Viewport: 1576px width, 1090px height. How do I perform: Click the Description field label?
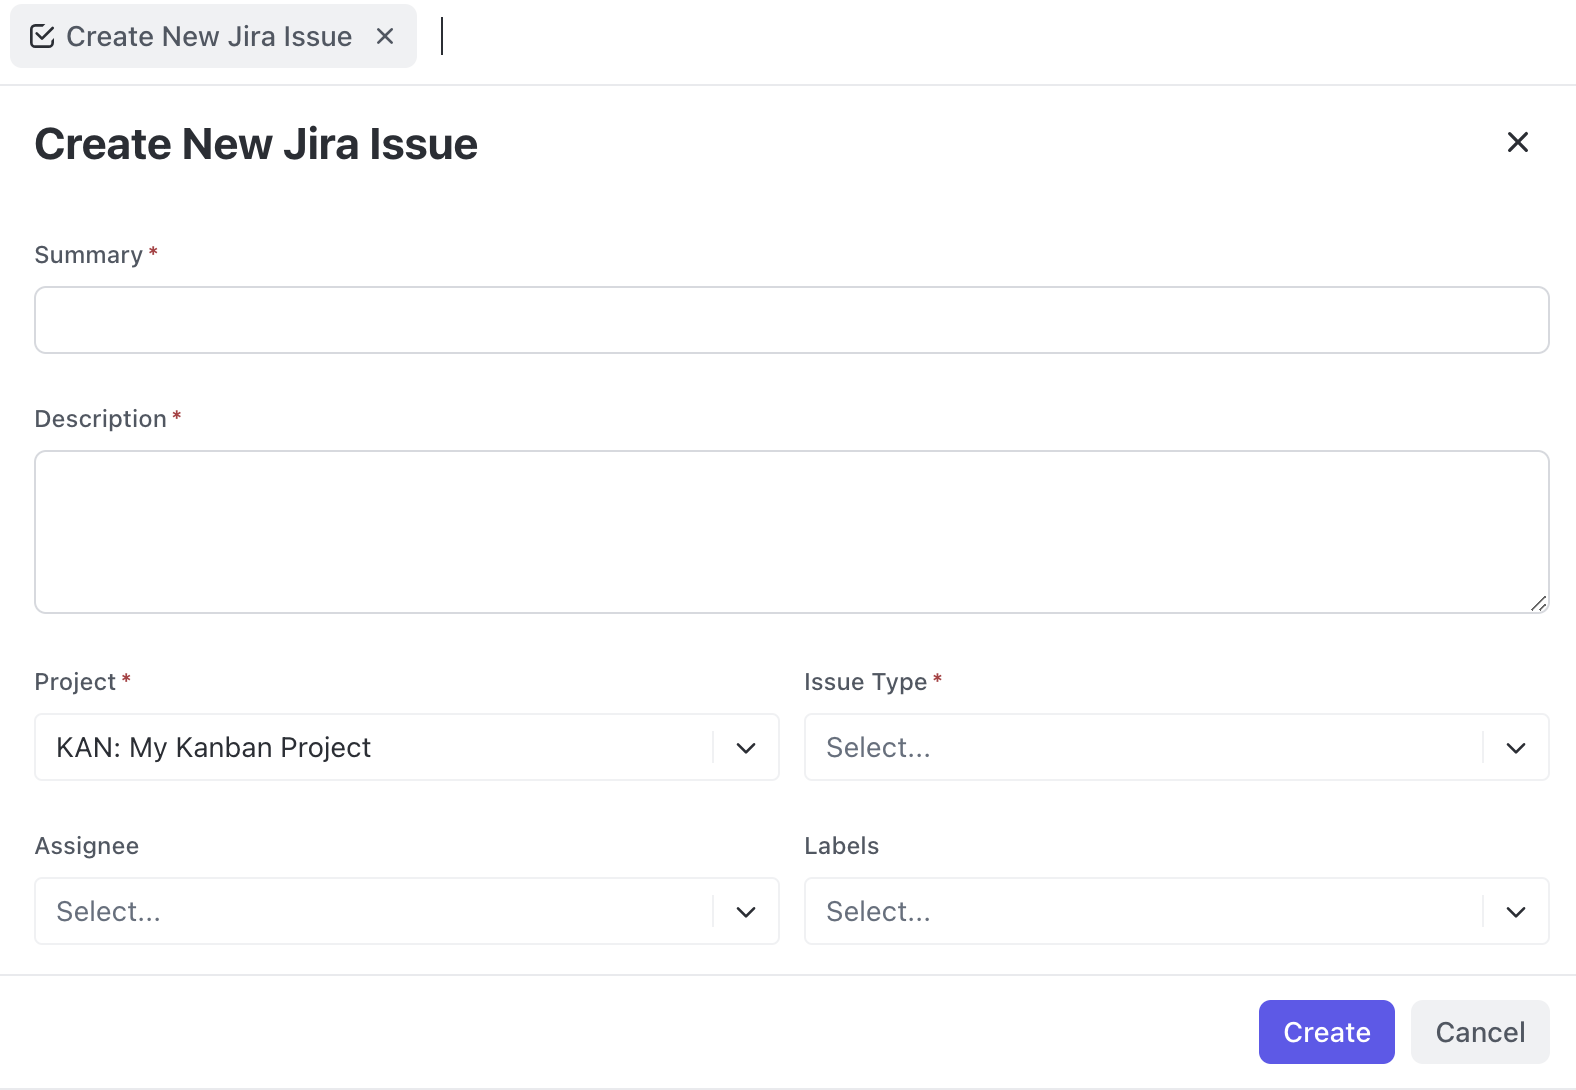click(x=100, y=419)
